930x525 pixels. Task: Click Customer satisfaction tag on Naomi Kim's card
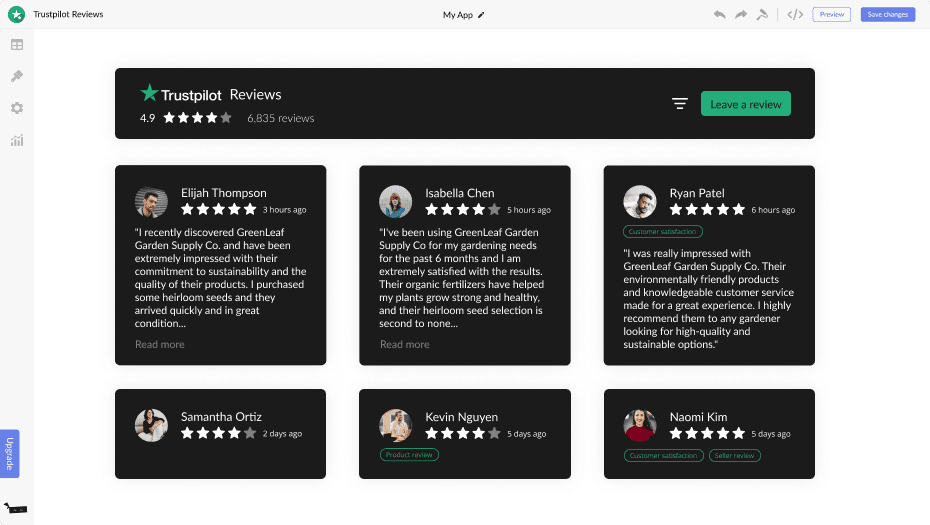pyautogui.click(x=663, y=456)
